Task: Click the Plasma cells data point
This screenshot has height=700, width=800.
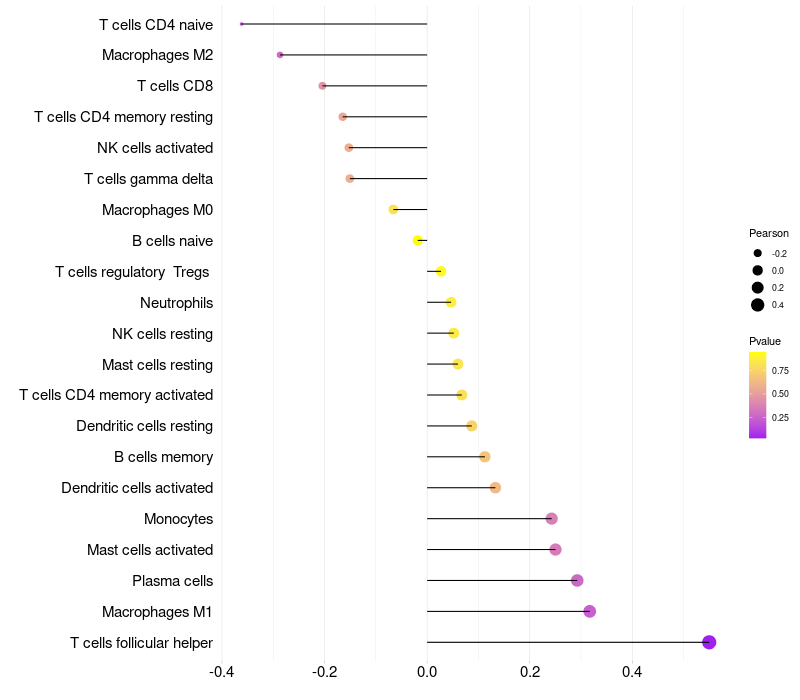Action: tap(577, 581)
